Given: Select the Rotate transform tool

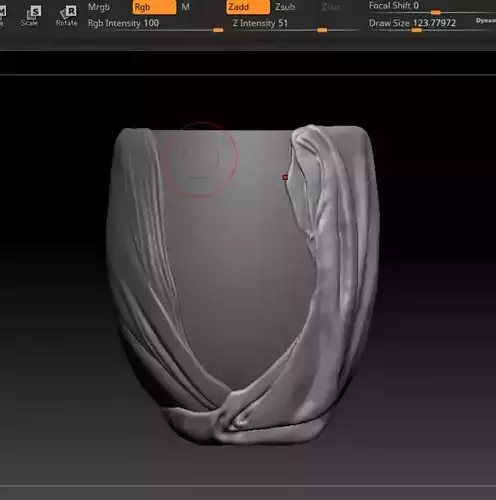Looking at the screenshot, I should point(67,16).
